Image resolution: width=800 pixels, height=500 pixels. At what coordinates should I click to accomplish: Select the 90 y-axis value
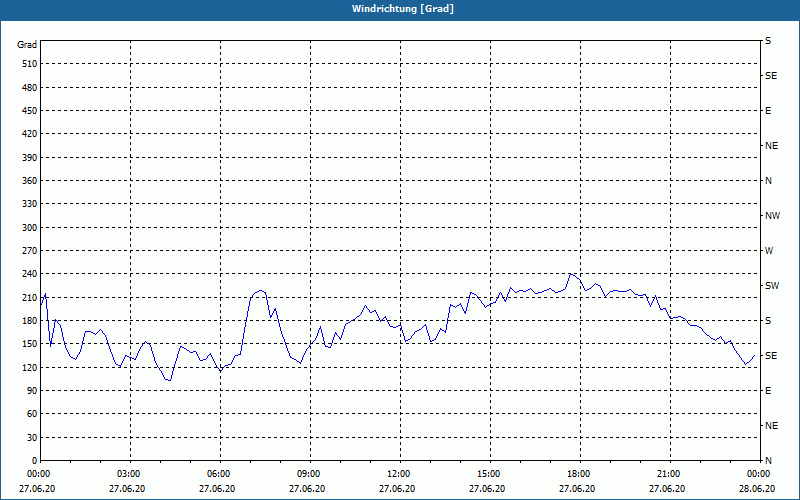point(32,391)
